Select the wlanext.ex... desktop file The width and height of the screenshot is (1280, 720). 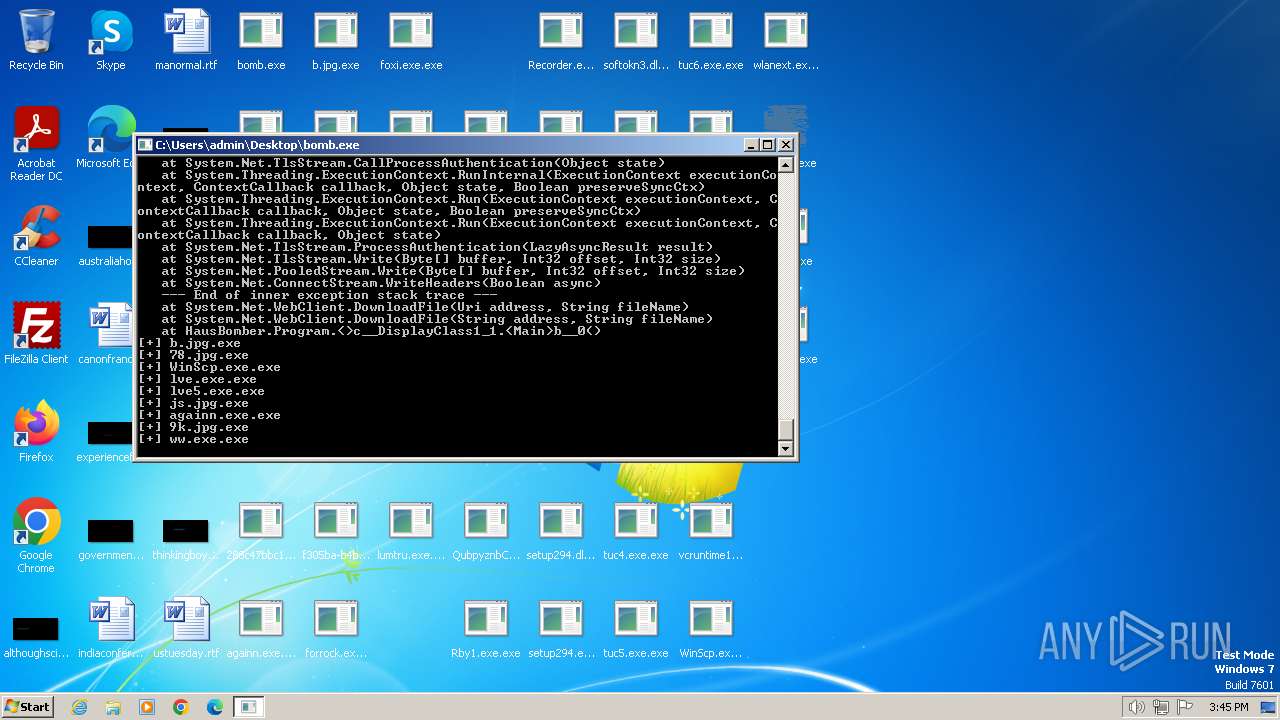786,40
